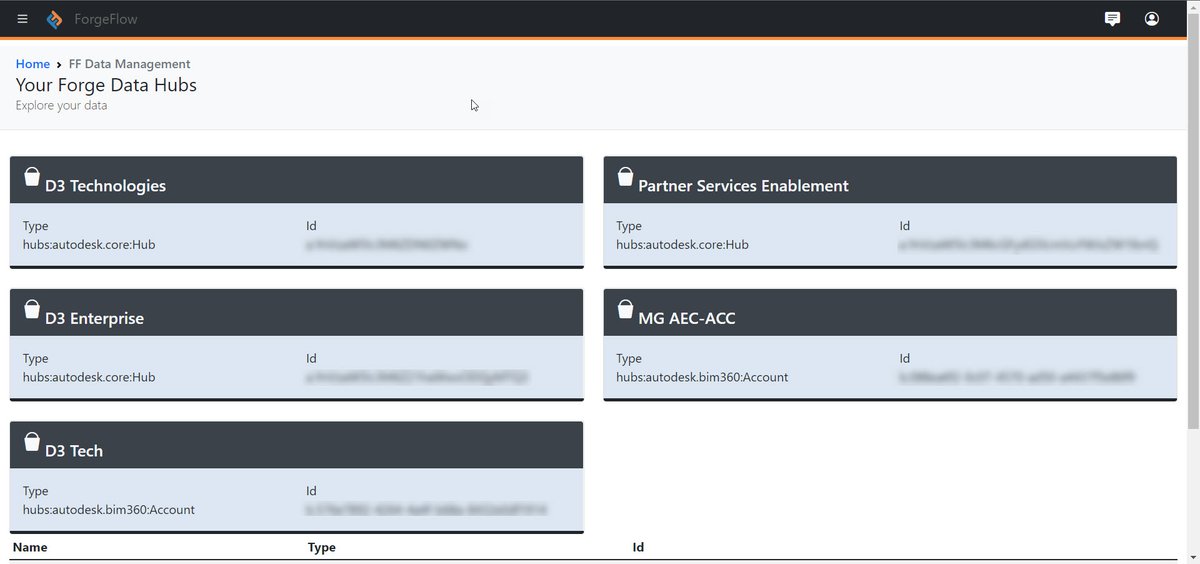Sort table by Type column header

[x=322, y=547]
